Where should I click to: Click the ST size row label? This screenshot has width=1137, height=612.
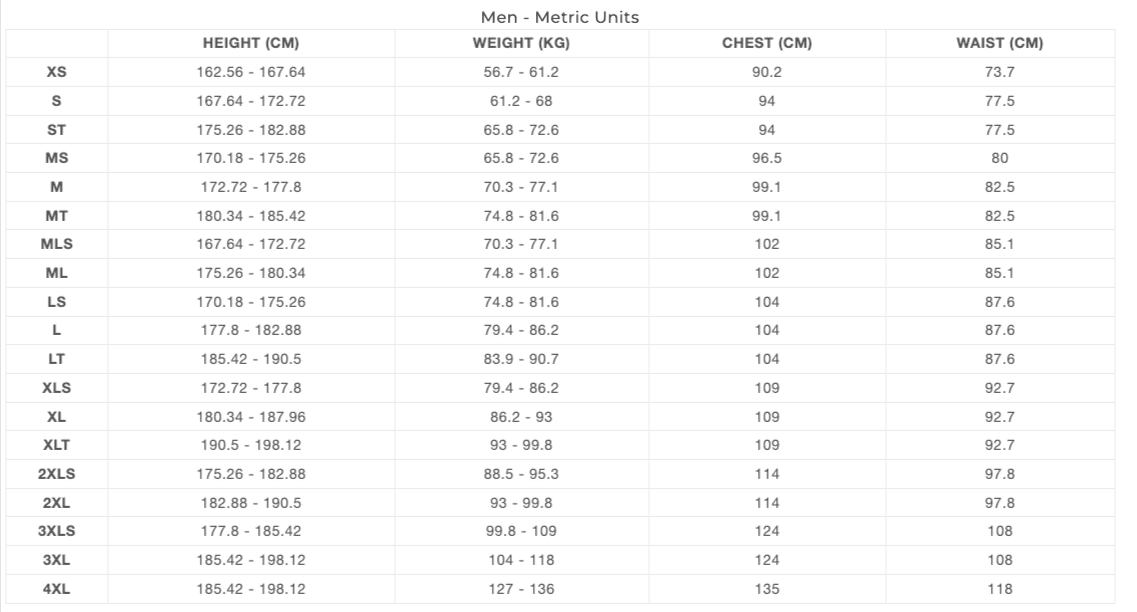coord(57,130)
